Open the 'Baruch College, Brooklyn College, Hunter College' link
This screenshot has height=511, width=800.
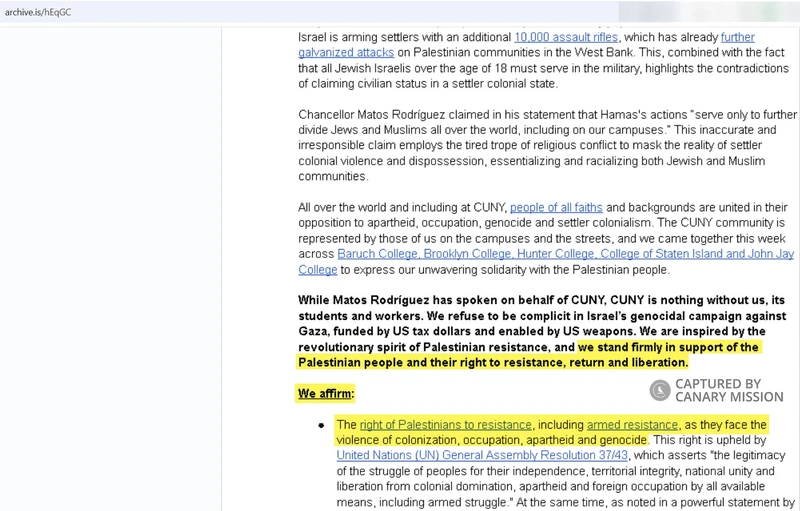(x=565, y=254)
